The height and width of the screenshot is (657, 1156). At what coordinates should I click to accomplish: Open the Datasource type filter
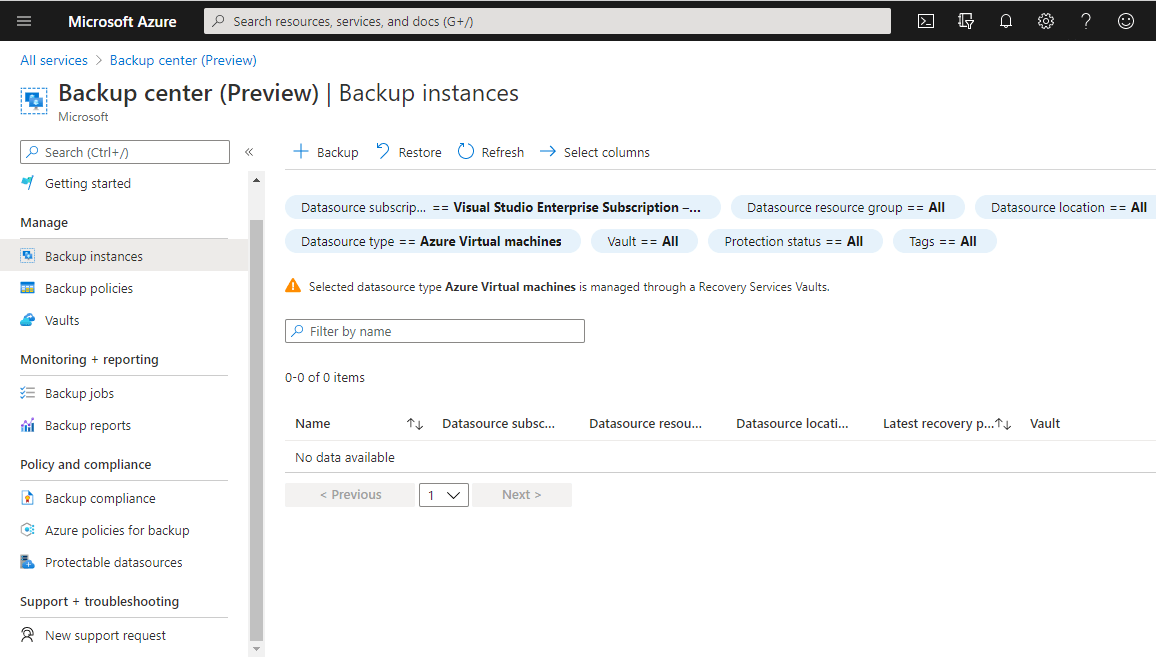pyautogui.click(x=432, y=241)
